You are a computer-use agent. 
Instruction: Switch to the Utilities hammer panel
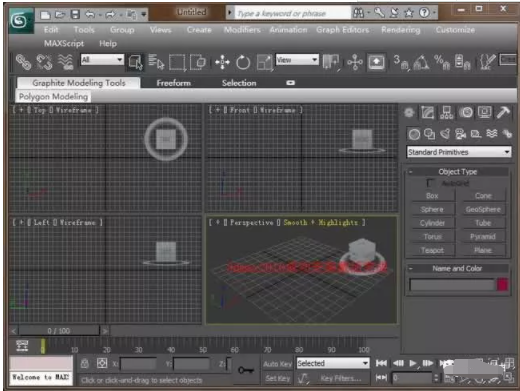coord(503,113)
